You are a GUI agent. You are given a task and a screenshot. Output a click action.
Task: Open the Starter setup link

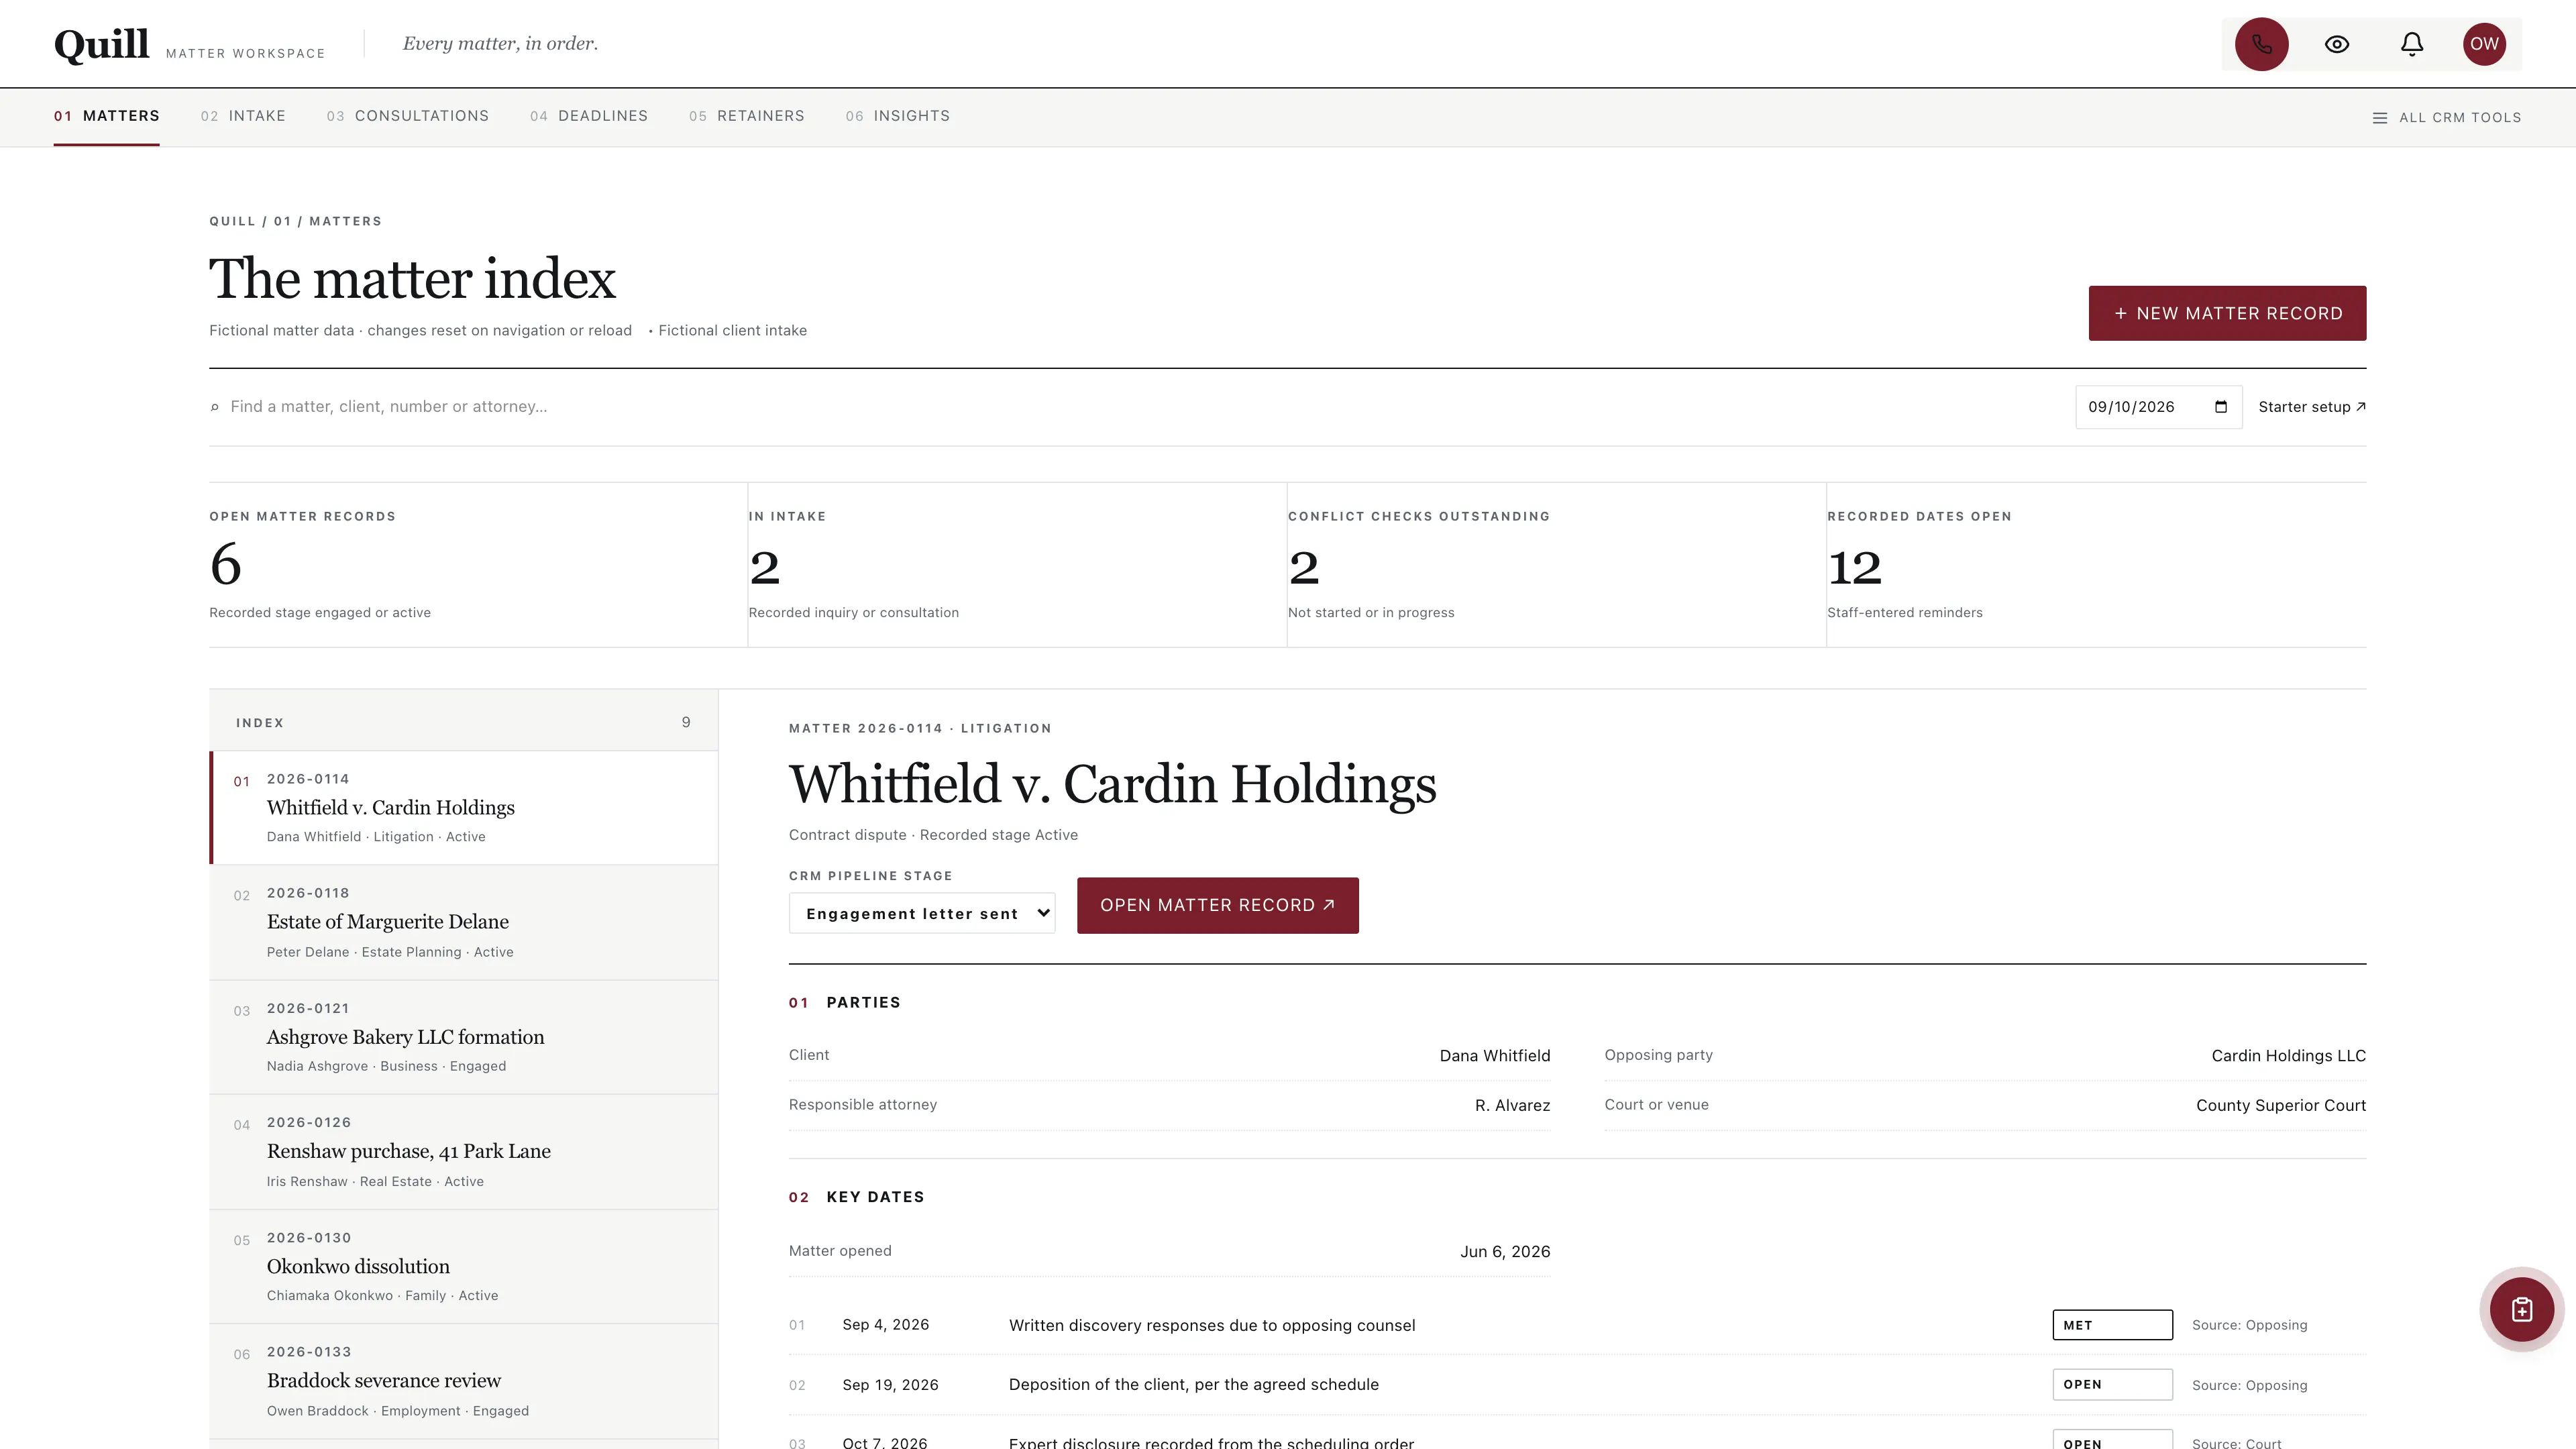[2312, 407]
